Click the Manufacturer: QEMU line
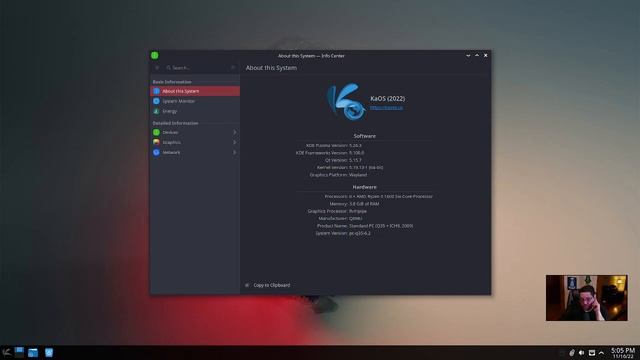 [340, 218]
